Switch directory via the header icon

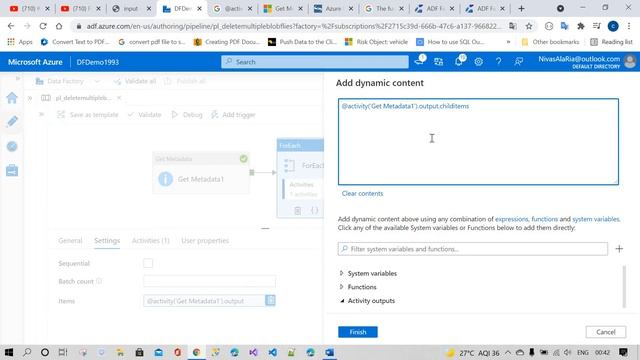tap(439, 62)
